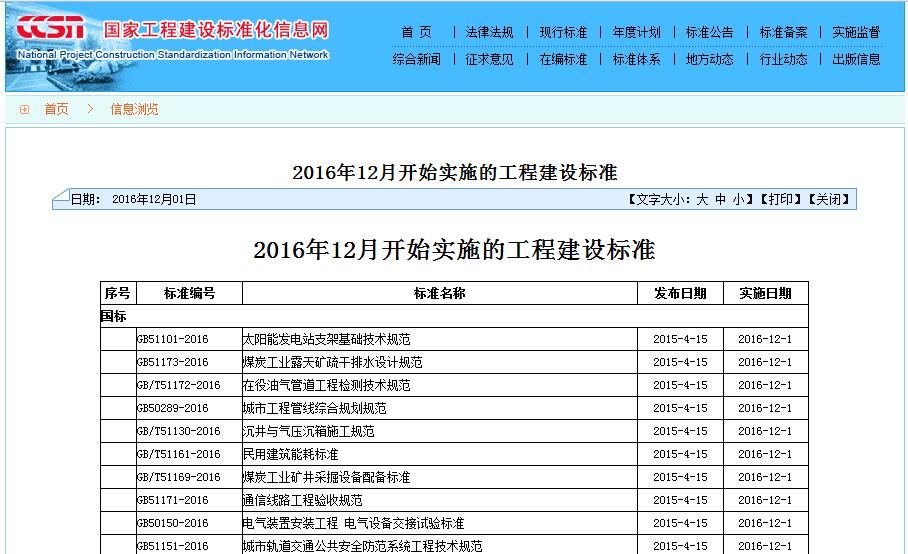Open the 出版信息 navigation item
The width and height of the screenshot is (908, 554).
[856, 60]
